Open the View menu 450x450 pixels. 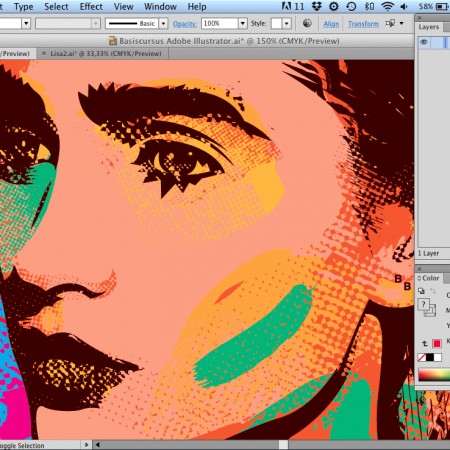[123, 7]
